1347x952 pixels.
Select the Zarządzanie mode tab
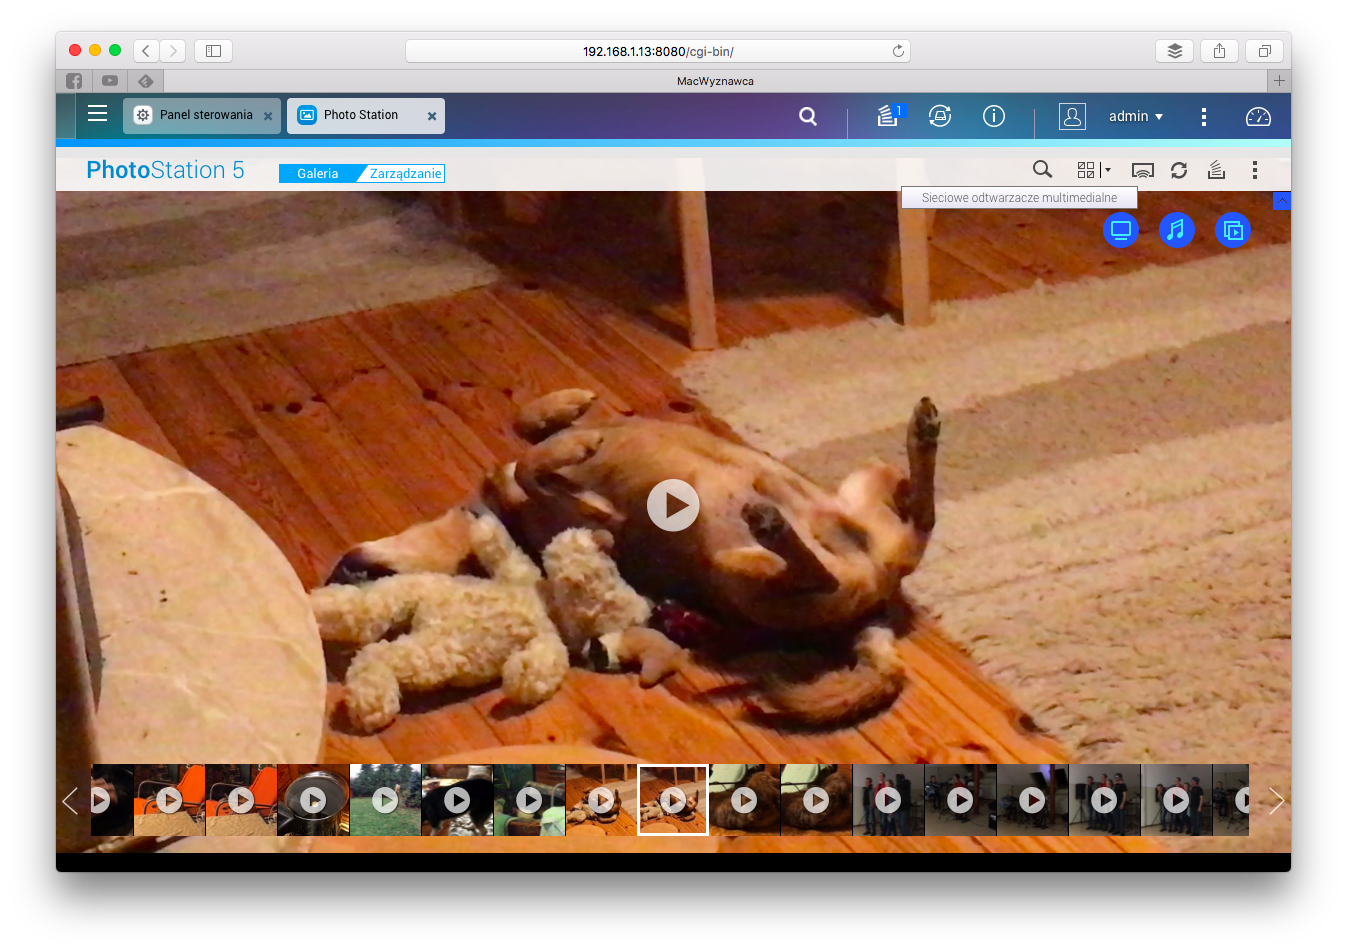405,173
